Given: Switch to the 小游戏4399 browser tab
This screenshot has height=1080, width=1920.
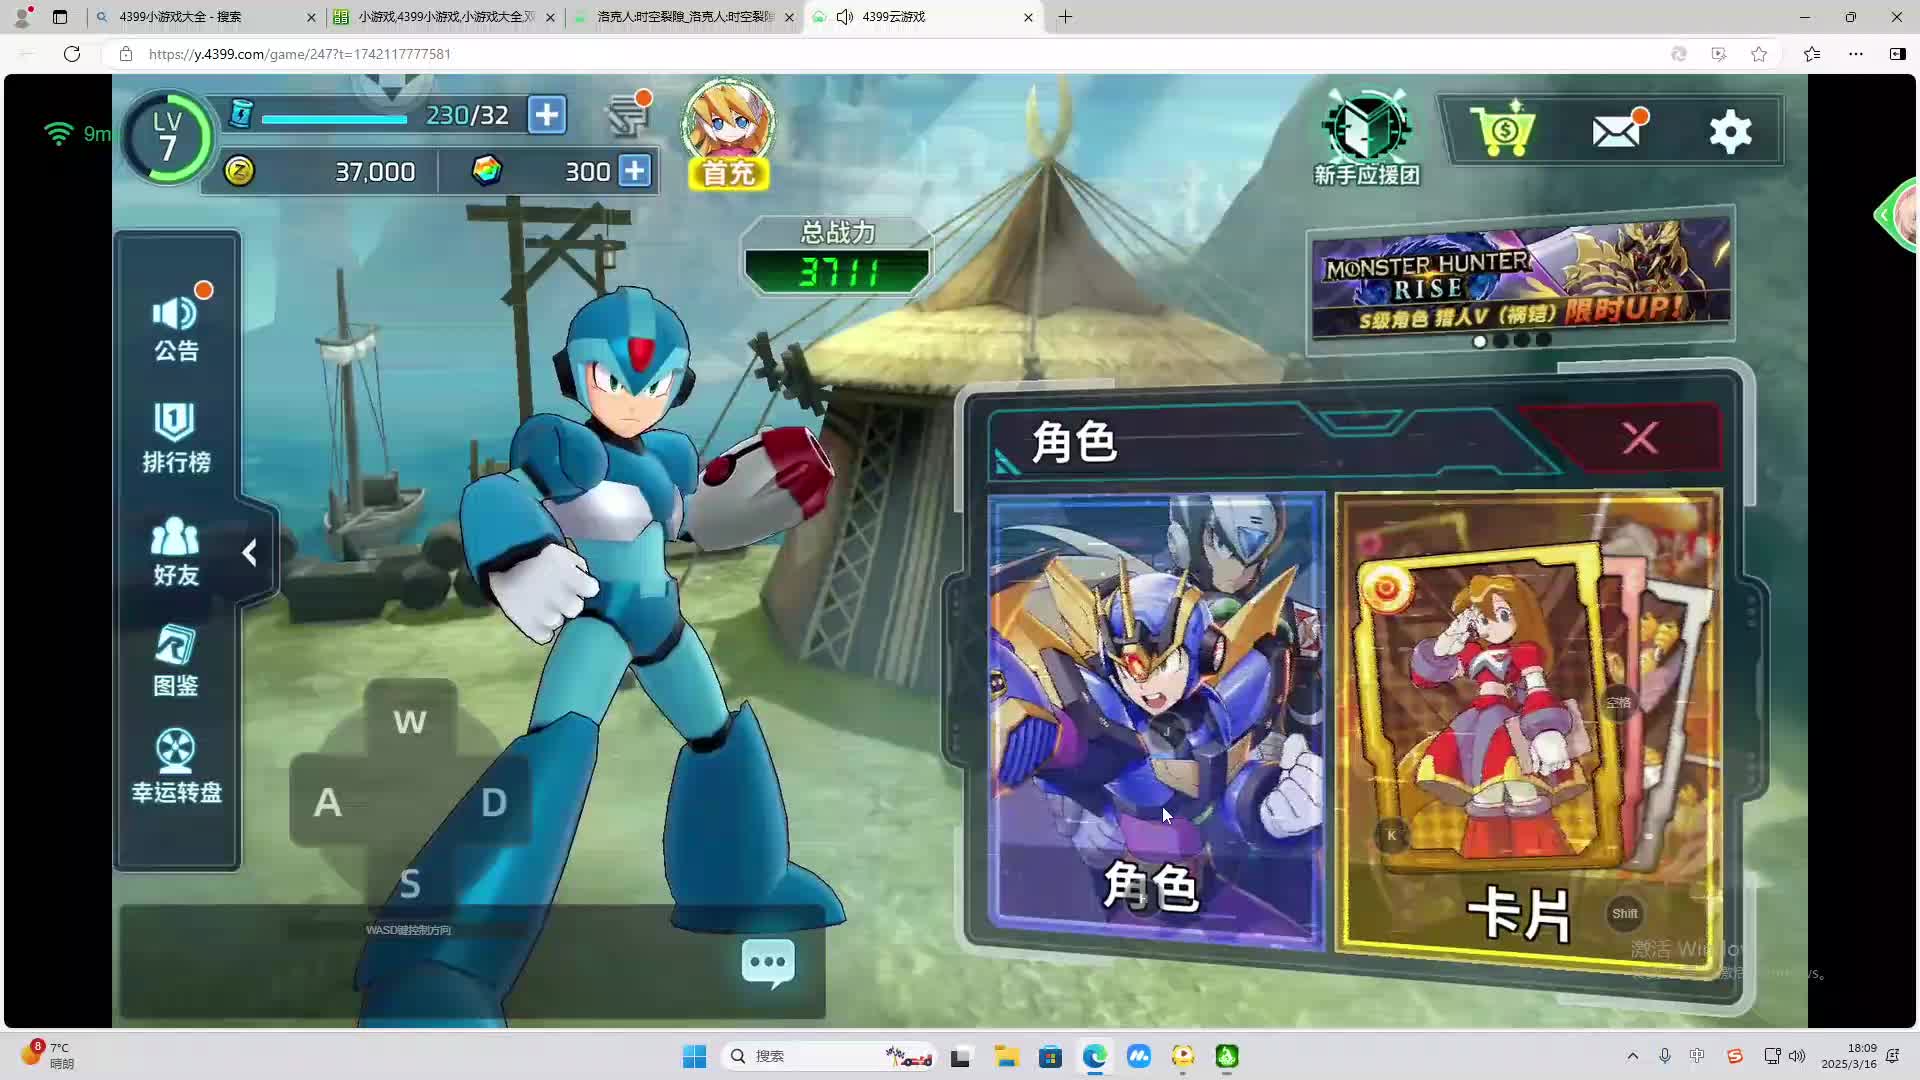Looking at the screenshot, I should click(x=445, y=17).
